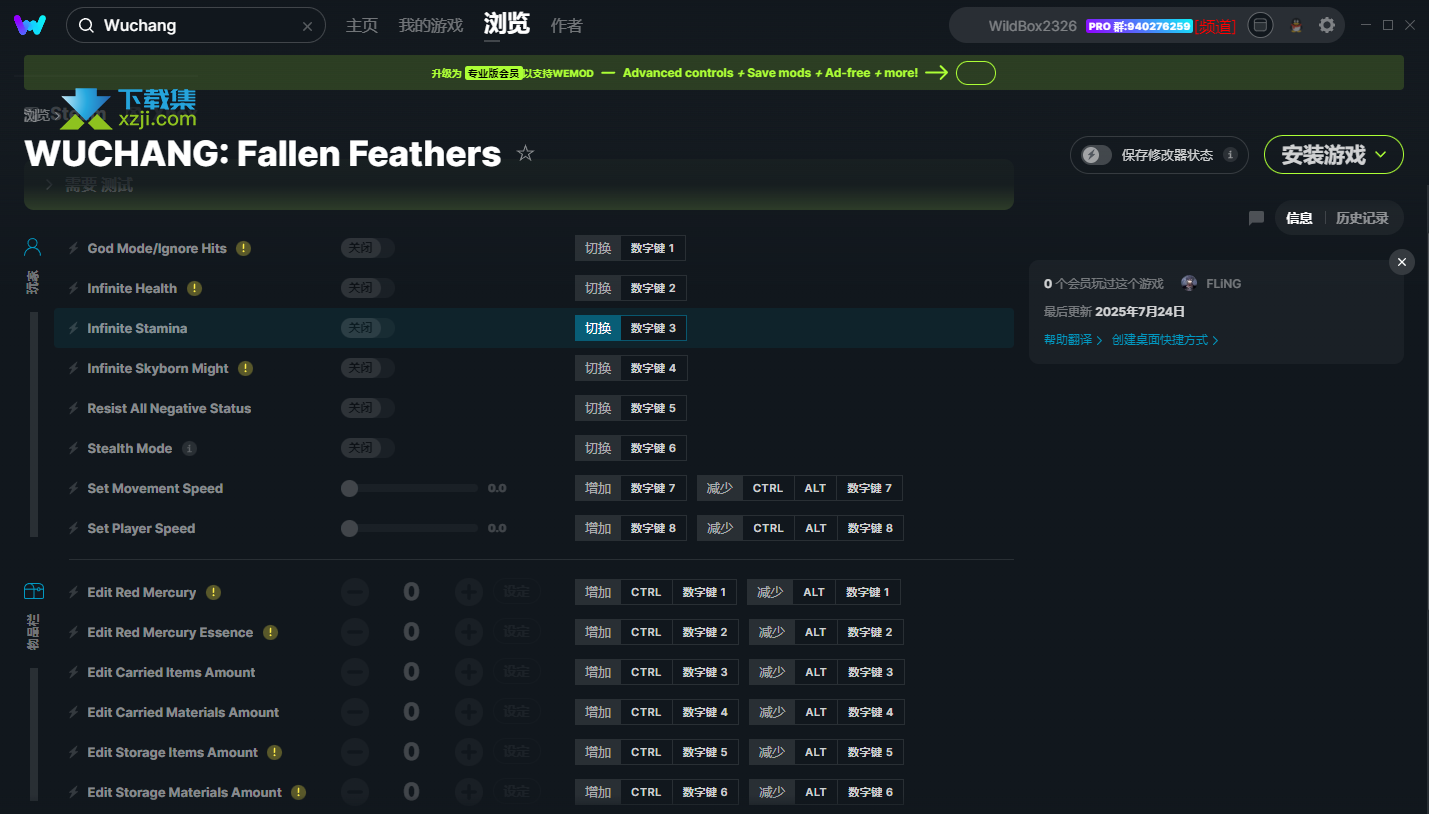Click the info icon beside 保存修改器状态
This screenshot has width=1429, height=814.
click(1230, 155)
